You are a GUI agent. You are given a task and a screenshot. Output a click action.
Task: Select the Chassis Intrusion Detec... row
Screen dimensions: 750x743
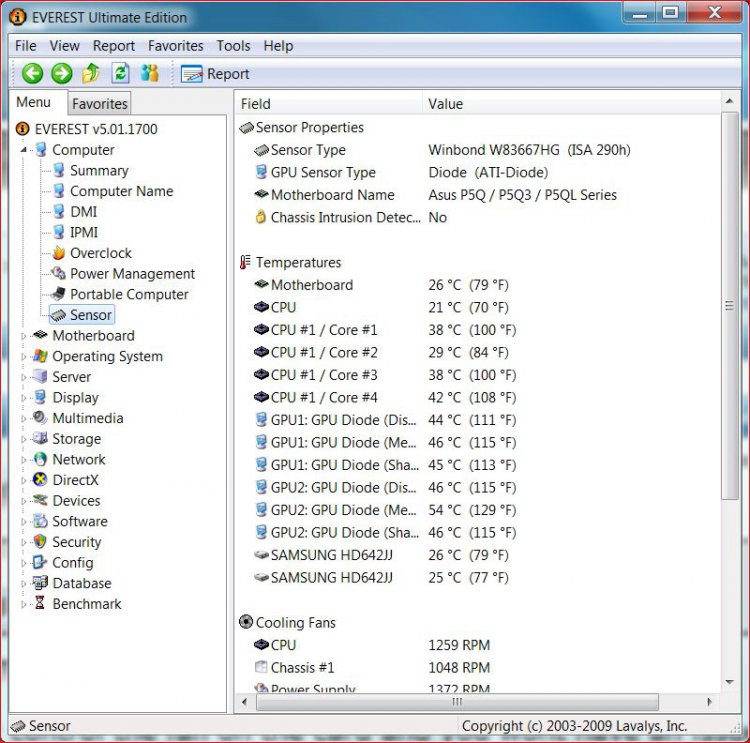(477, 218)
